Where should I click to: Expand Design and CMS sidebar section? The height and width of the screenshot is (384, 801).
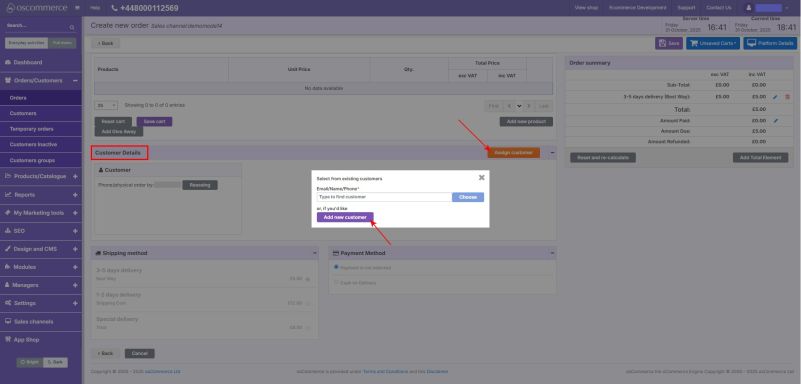pos(75,249)
